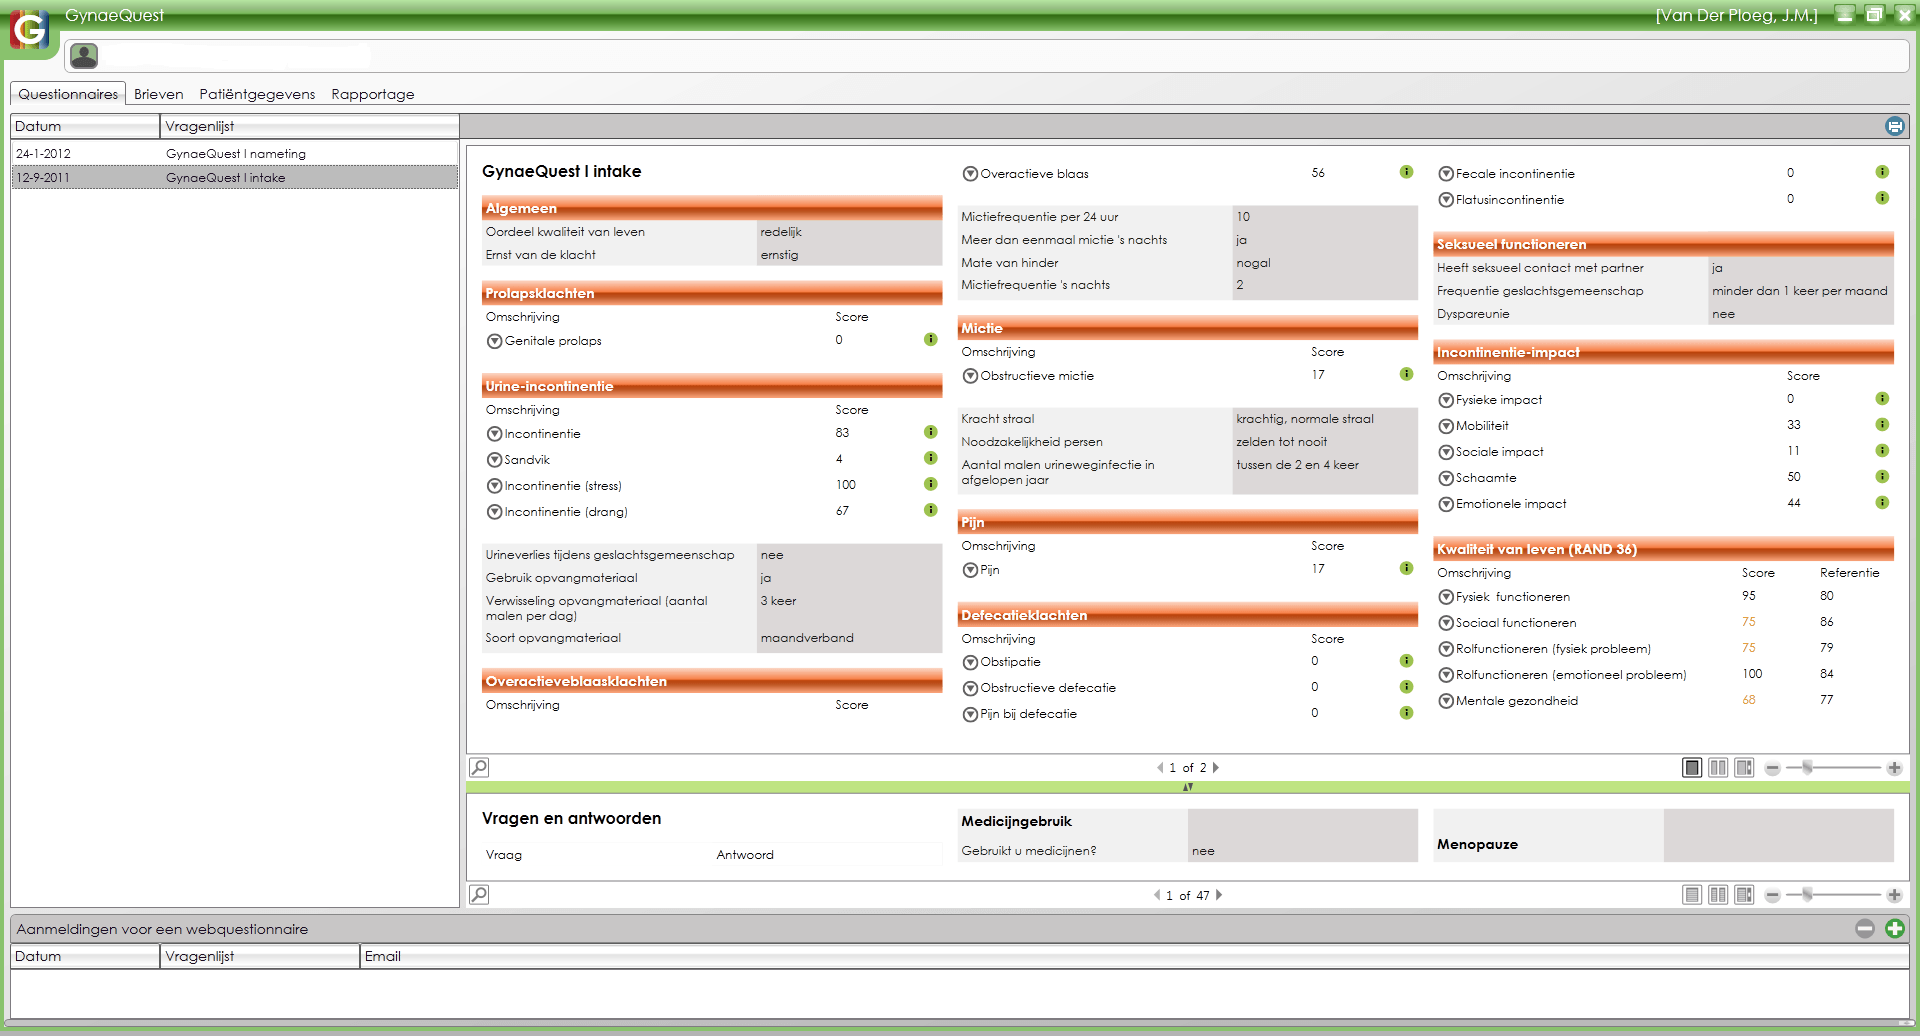1924x1036 pixels.
Task: Go to previous answers page of 47
Action: (1157, 895)
